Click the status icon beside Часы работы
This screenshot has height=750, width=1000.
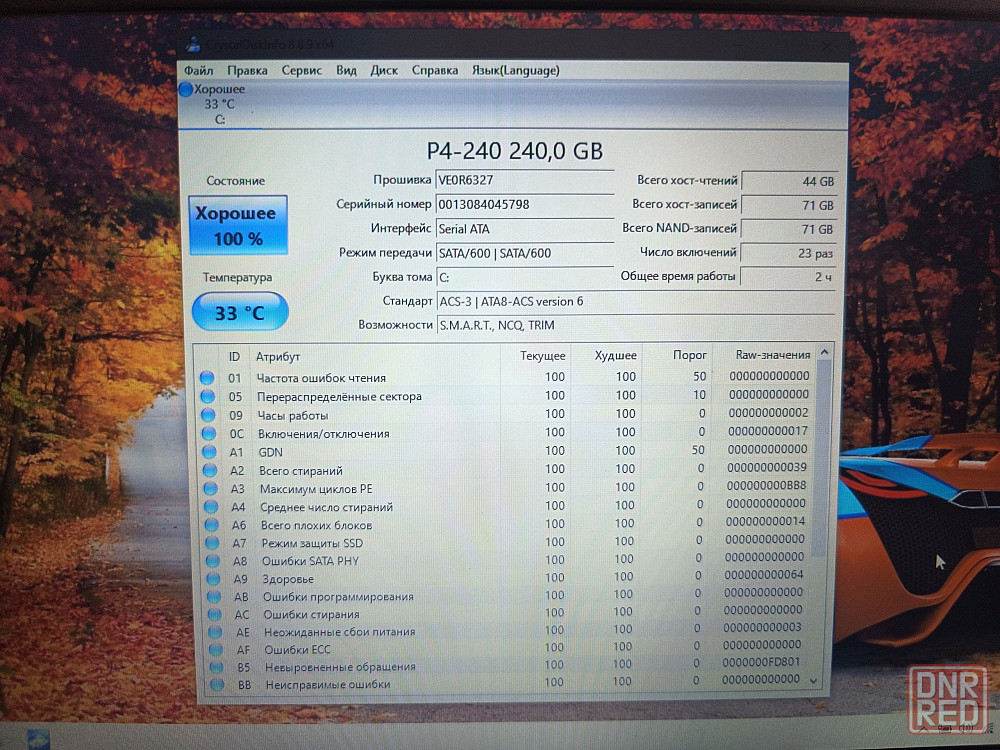coord(207,414)
